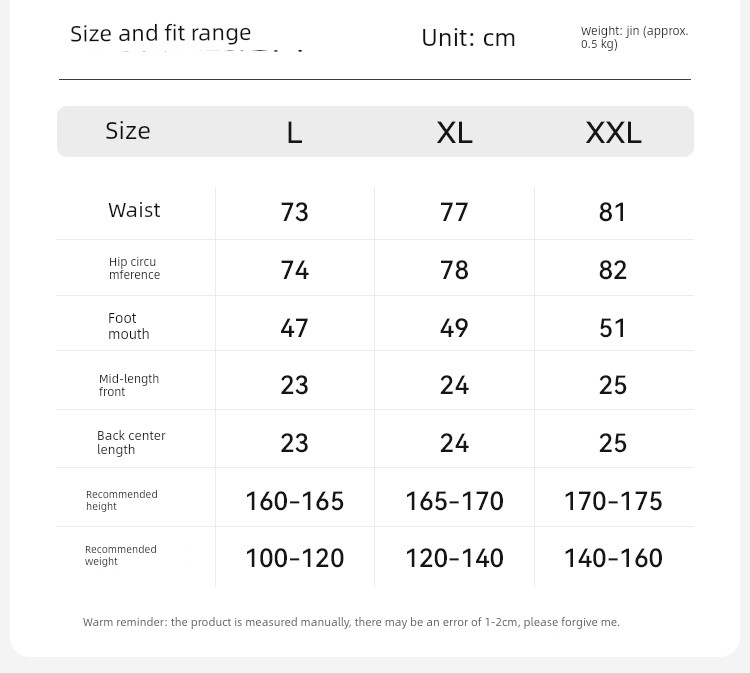Click the Recommended height row label
750x673 pixels.
(121, 500)
